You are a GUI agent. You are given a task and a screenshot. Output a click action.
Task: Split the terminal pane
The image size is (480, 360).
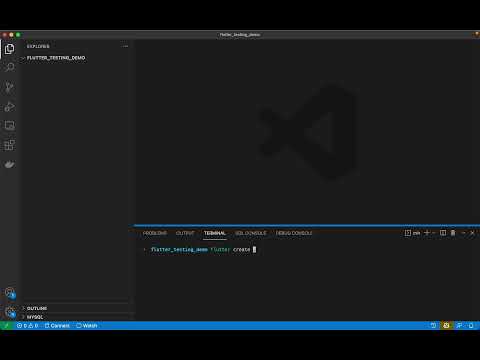pyautogui.click(x=443, y=233)
